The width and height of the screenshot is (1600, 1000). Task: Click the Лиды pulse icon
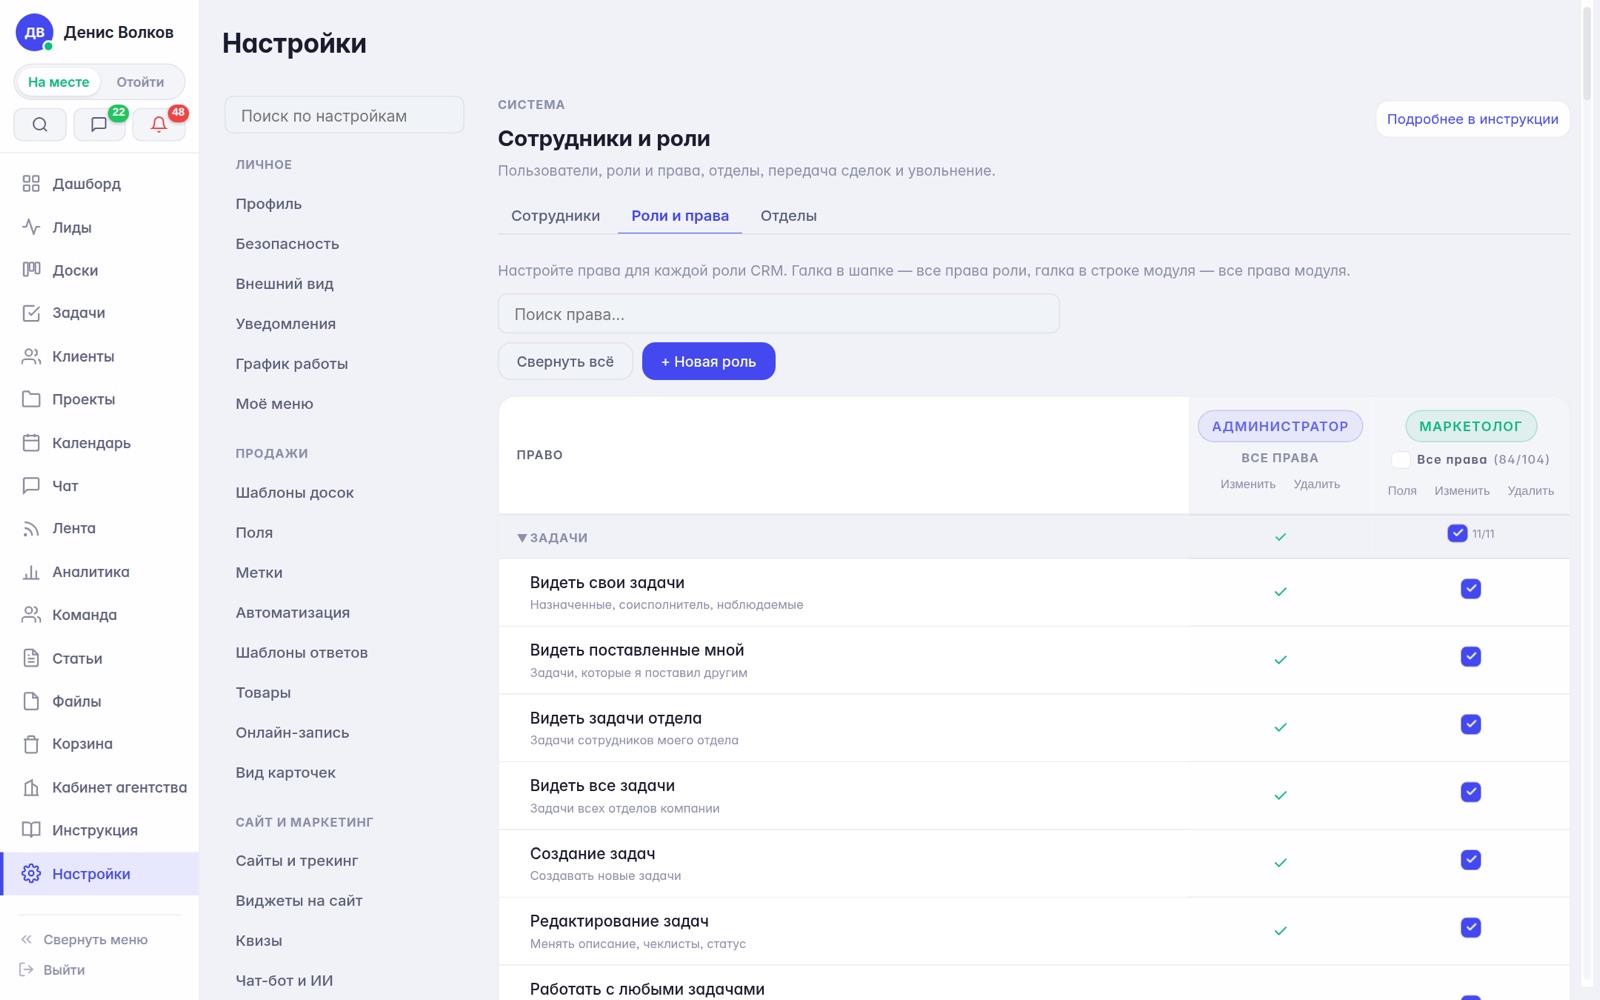(31, 227)
